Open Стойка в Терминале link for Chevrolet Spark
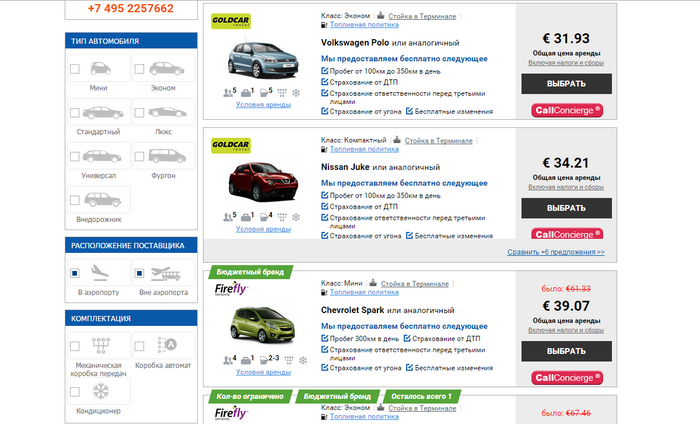 point(415,283)
